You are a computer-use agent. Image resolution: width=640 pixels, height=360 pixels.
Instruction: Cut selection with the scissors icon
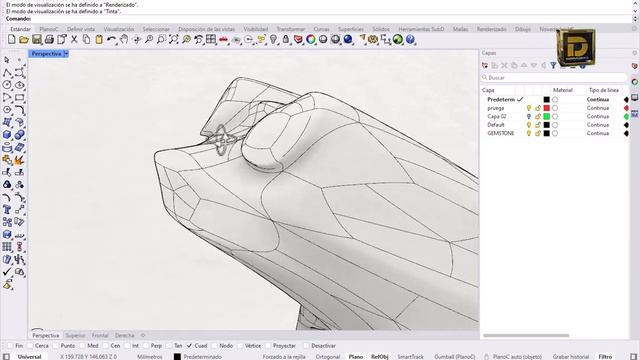(74, 40)
